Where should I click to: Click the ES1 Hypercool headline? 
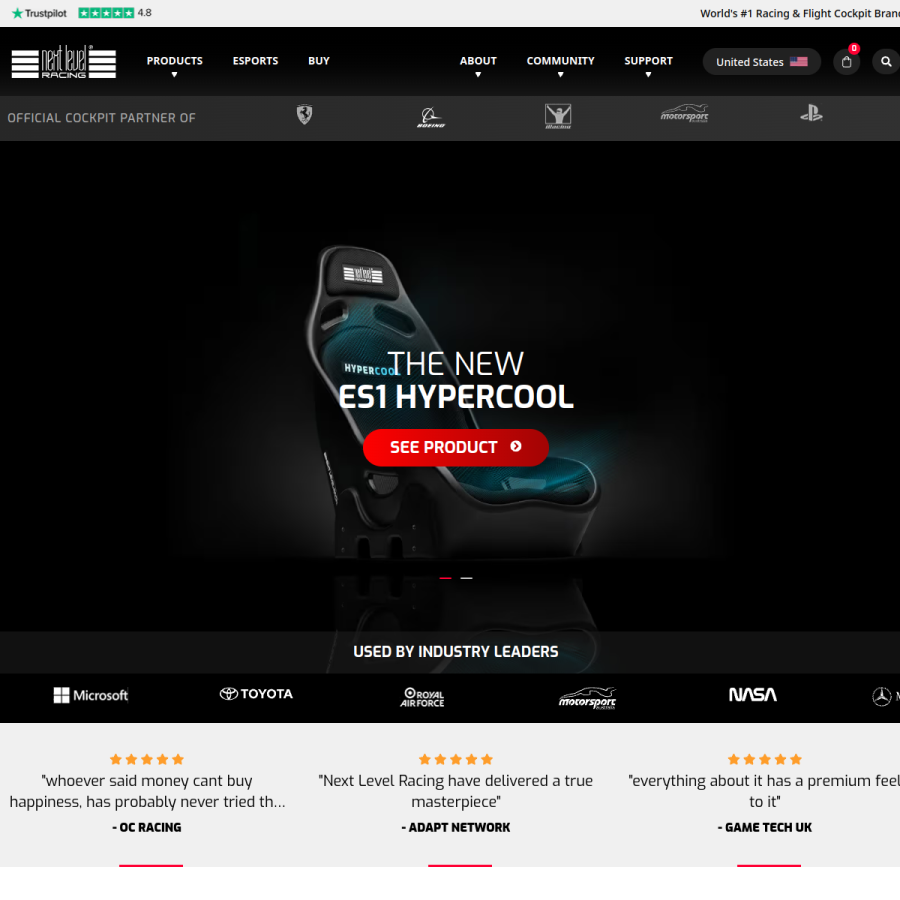[x=456, y=397]
